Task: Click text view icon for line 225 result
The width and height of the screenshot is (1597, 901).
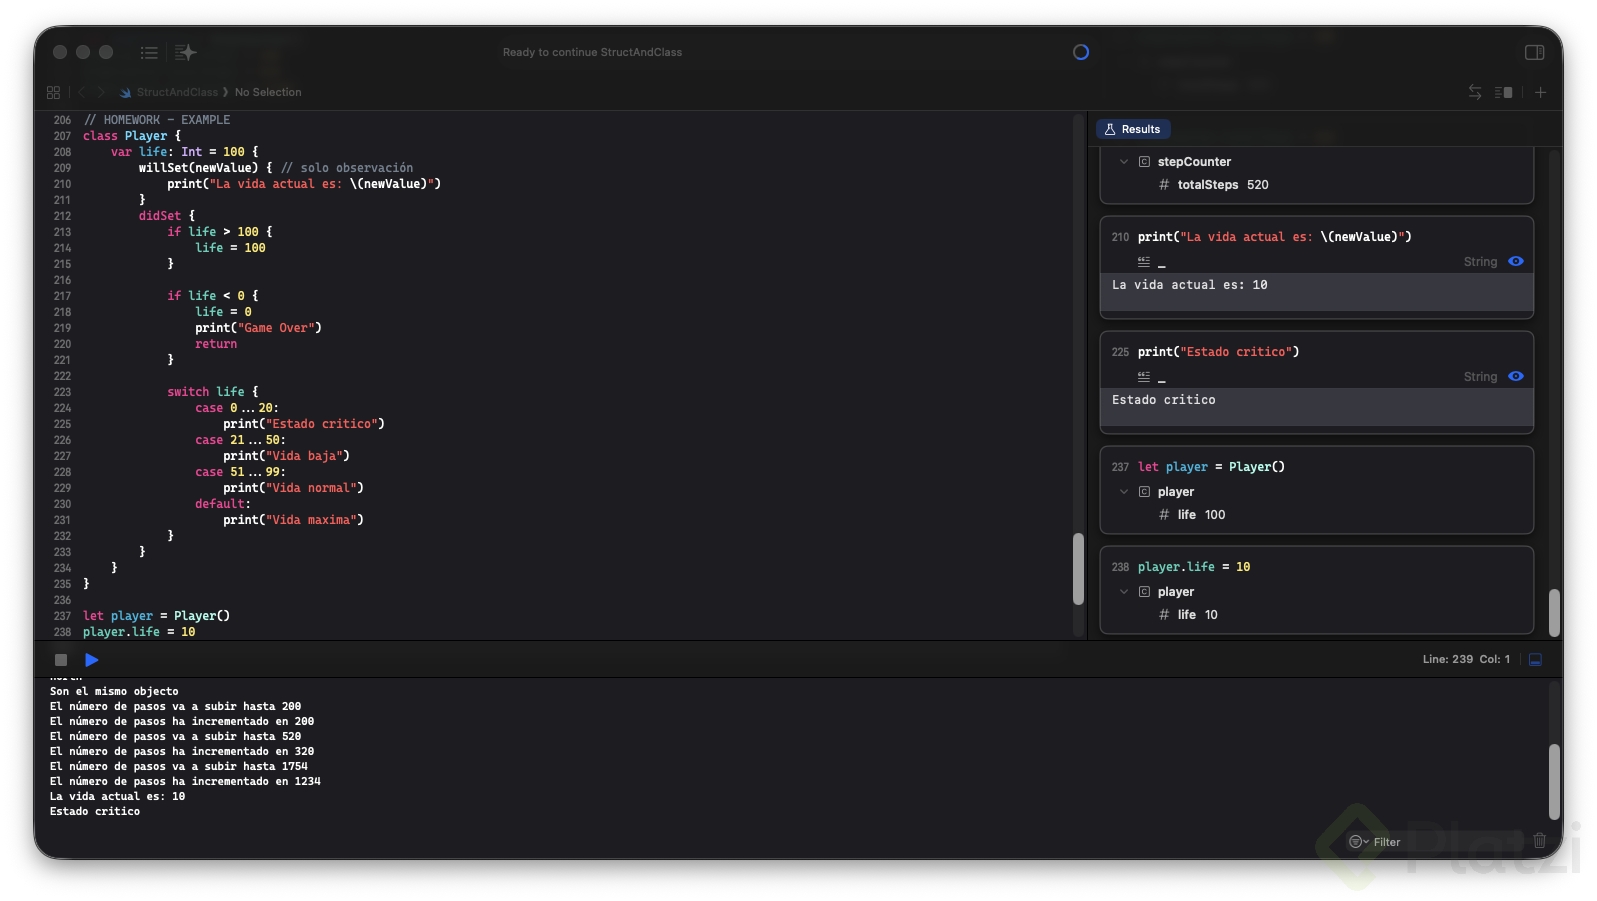Action: coord(1144,377)
